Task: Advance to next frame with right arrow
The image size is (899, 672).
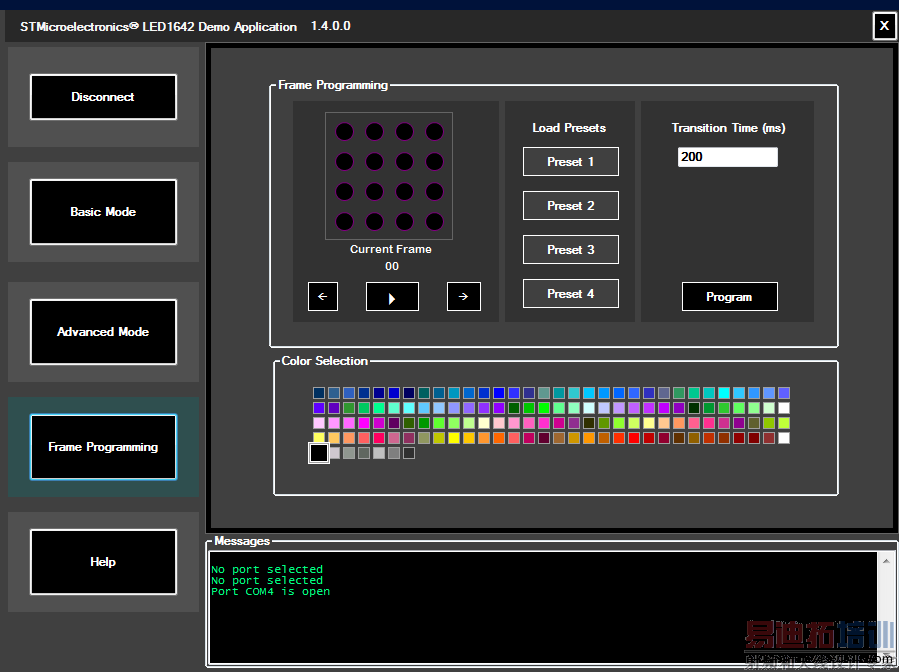Action: [x=463, y=297]
